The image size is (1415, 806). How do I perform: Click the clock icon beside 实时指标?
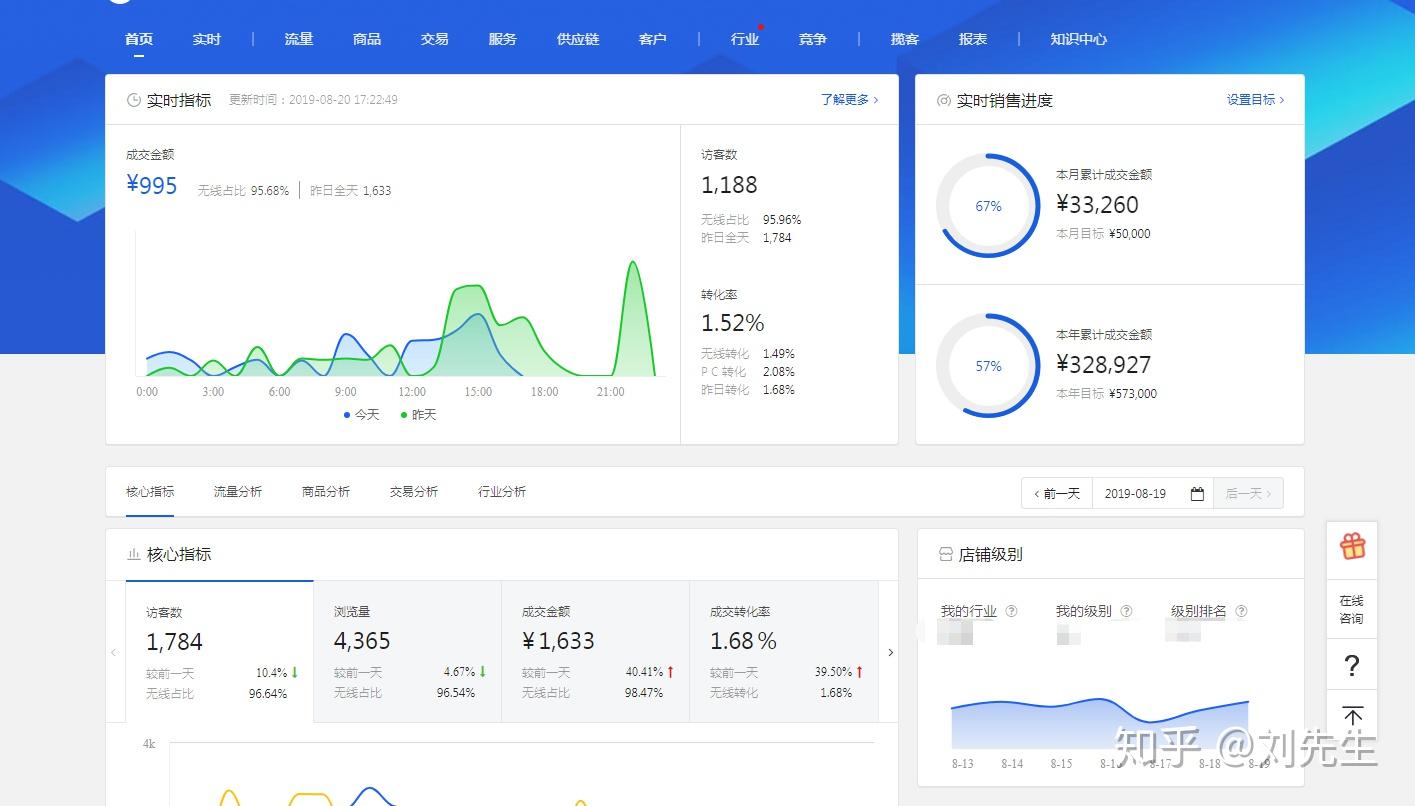click(134, 100)
